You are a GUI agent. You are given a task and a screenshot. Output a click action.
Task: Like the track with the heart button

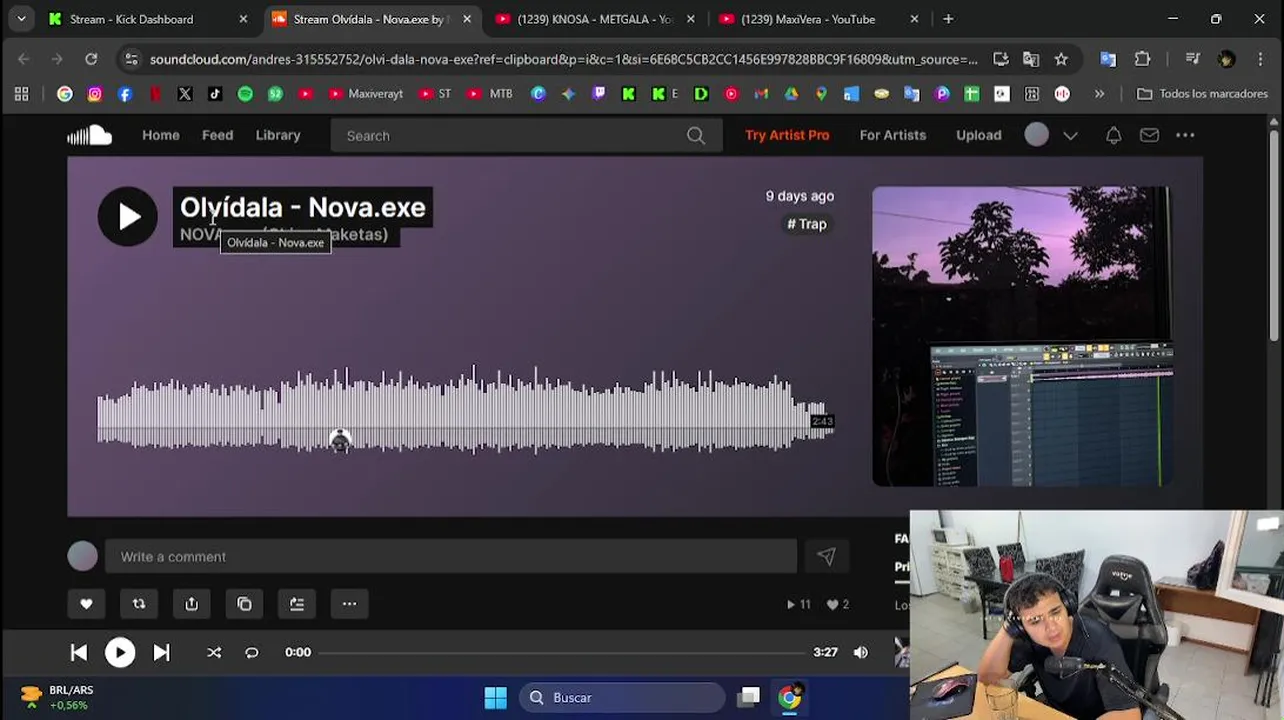click(86, 604)
